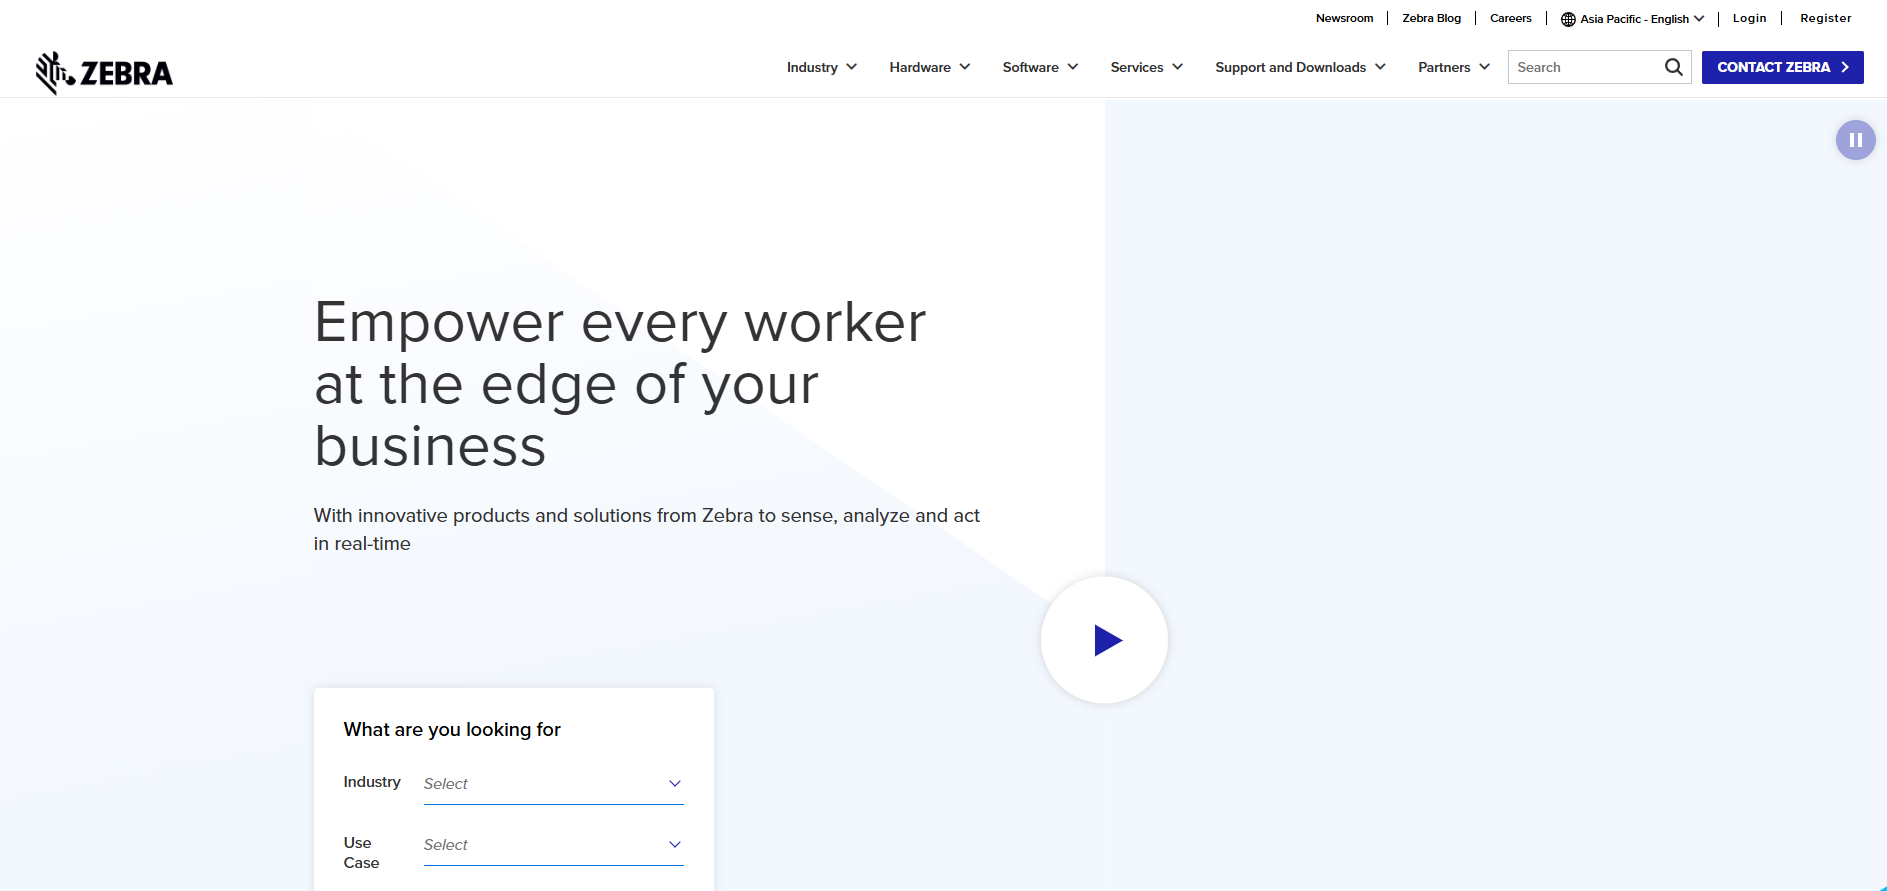Open the Newsroom link
The width and height of the screenshot is (1887, 891).
click(x=1344, y=18)
